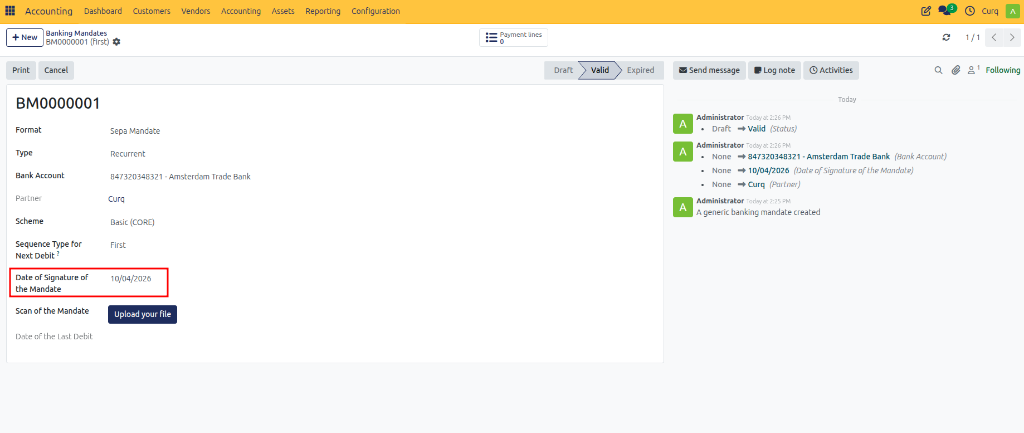The height and width of the screenshot is (433, 1024).
Task: Go to previous record arrow
Action: [x=993, y=38]
